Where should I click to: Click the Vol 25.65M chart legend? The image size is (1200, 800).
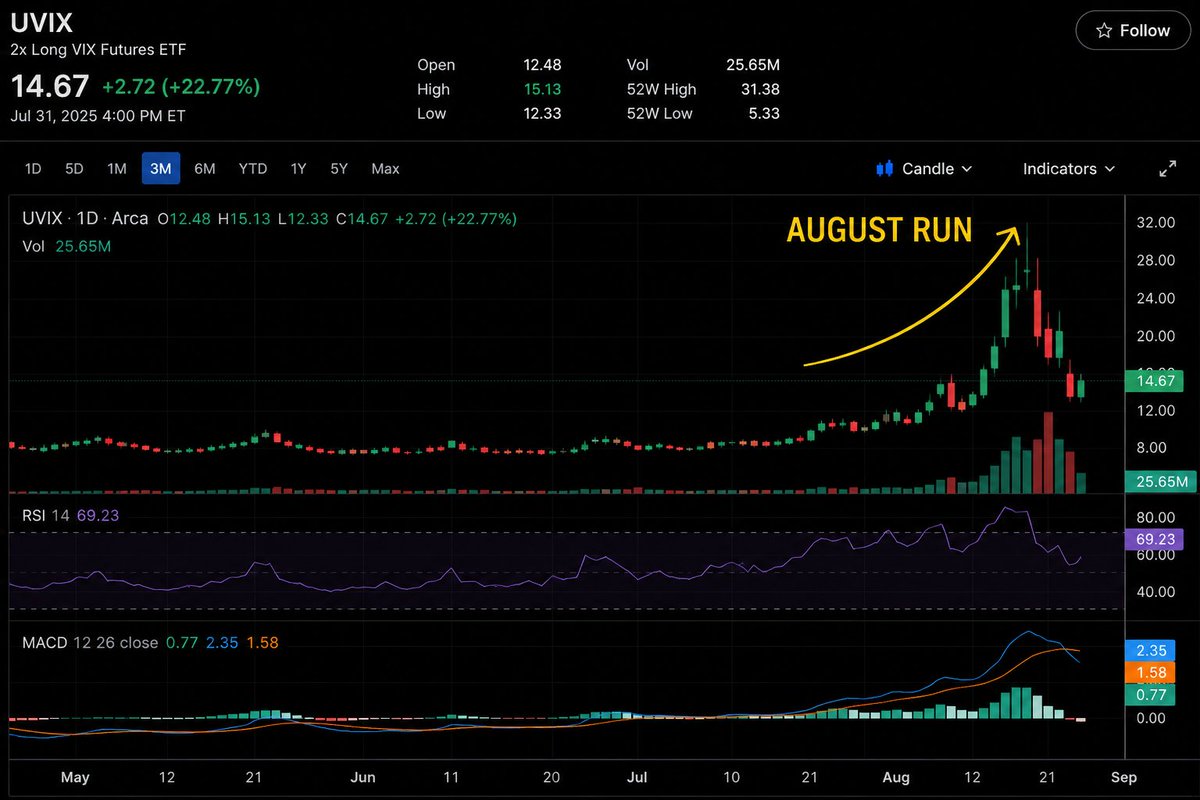(66, 245)
